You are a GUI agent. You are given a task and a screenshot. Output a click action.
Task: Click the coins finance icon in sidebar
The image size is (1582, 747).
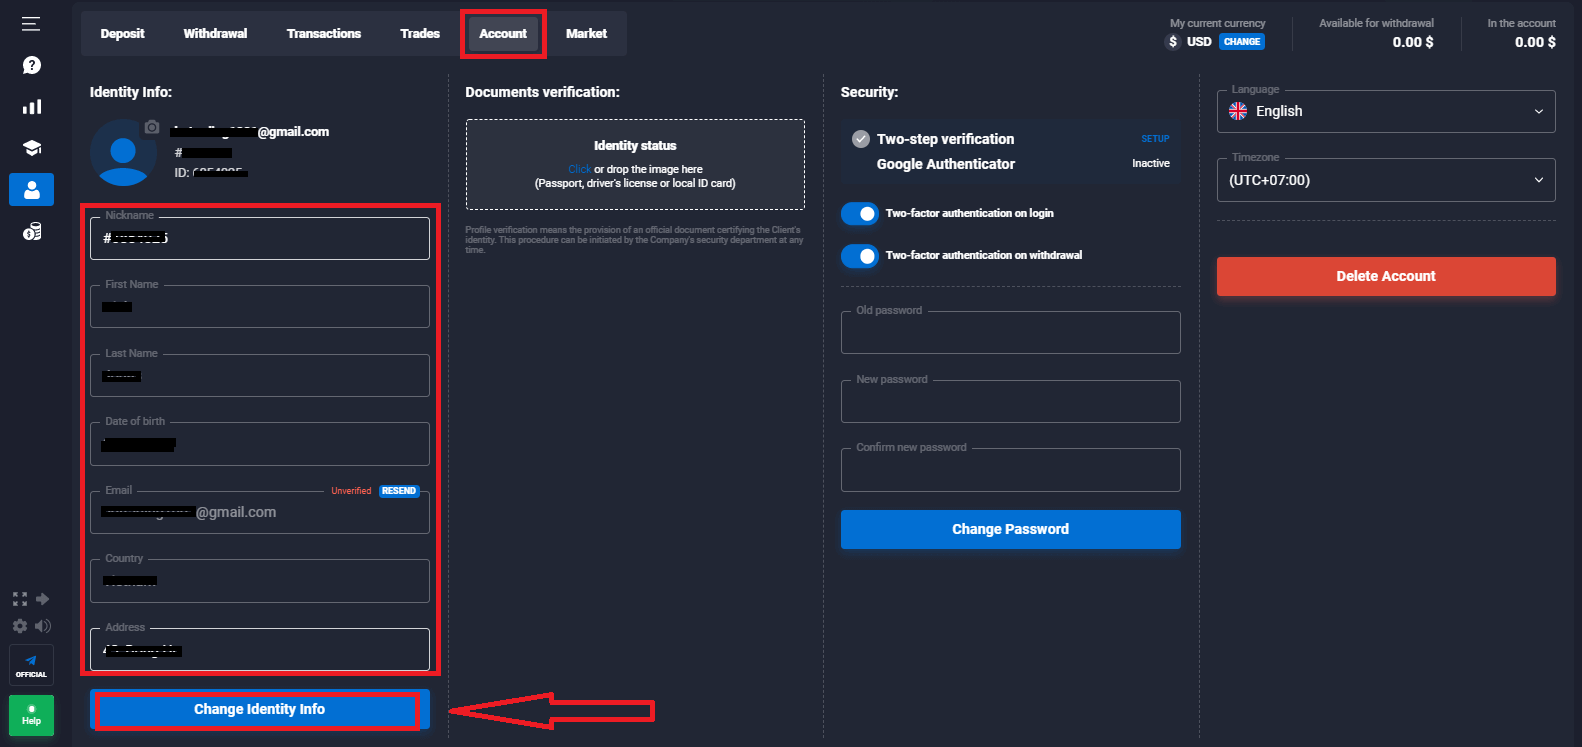click(x=32, y=232)
